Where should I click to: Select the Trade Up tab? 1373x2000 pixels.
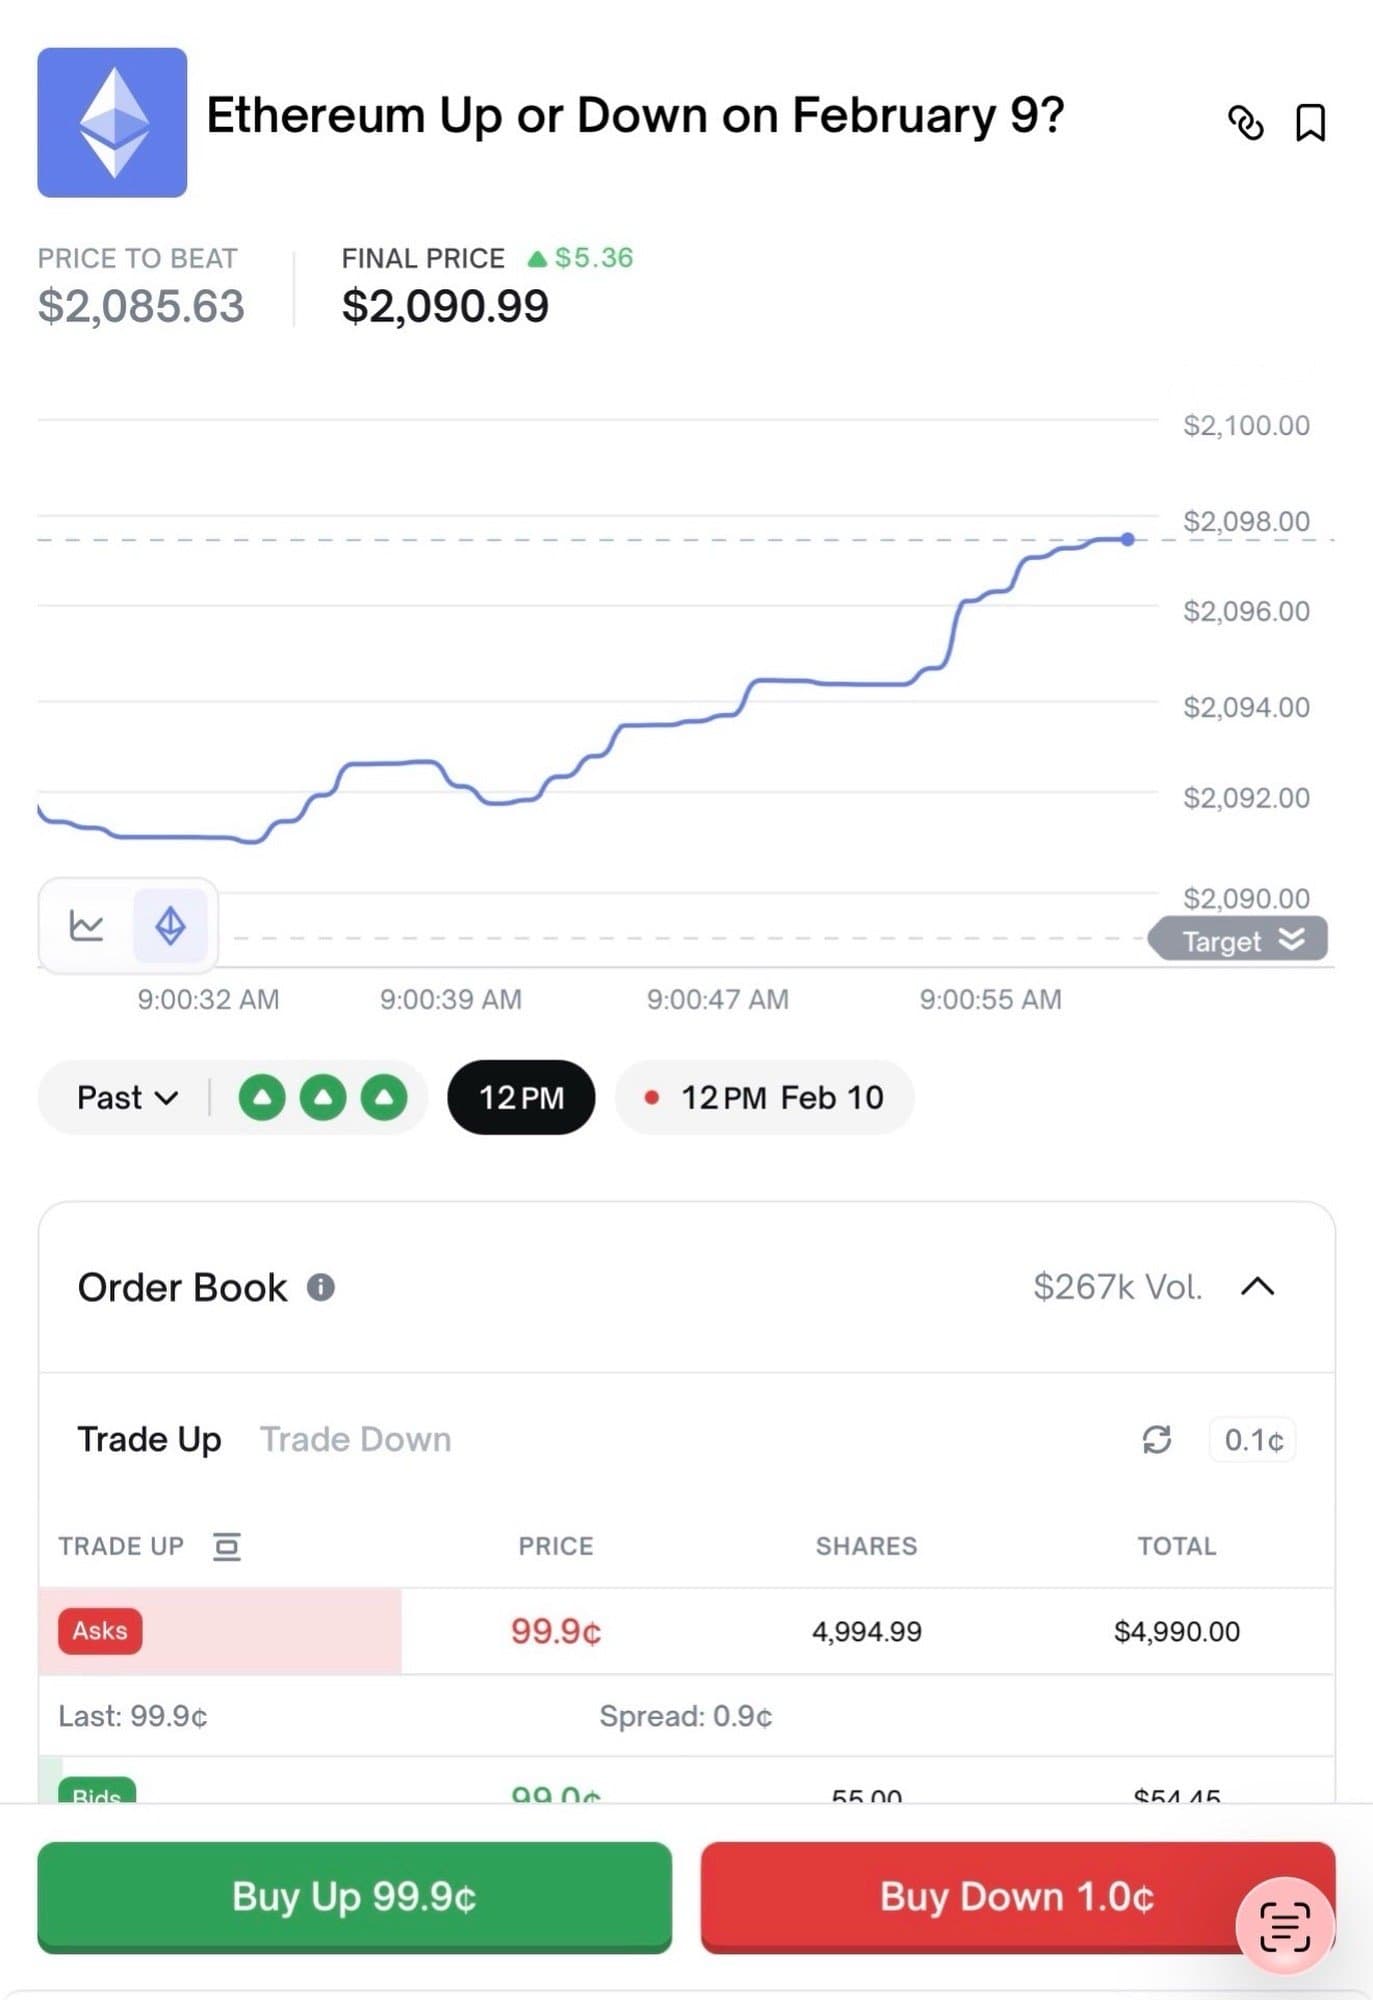tap(149, 1439)
